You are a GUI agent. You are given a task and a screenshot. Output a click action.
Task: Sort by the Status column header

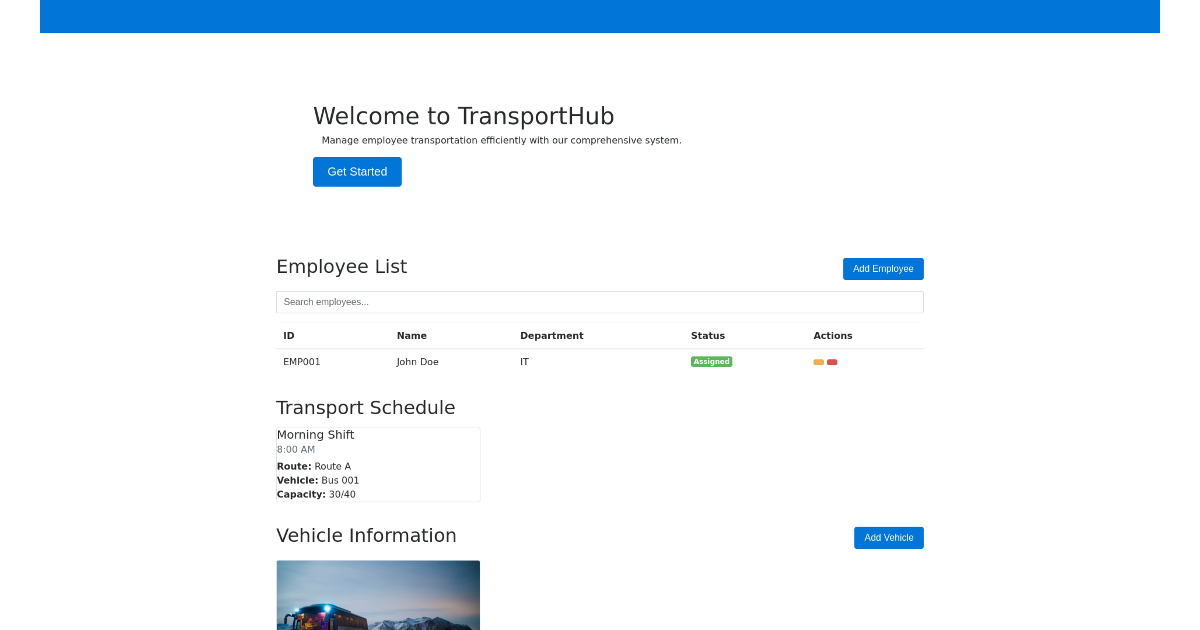click(706, 335)
